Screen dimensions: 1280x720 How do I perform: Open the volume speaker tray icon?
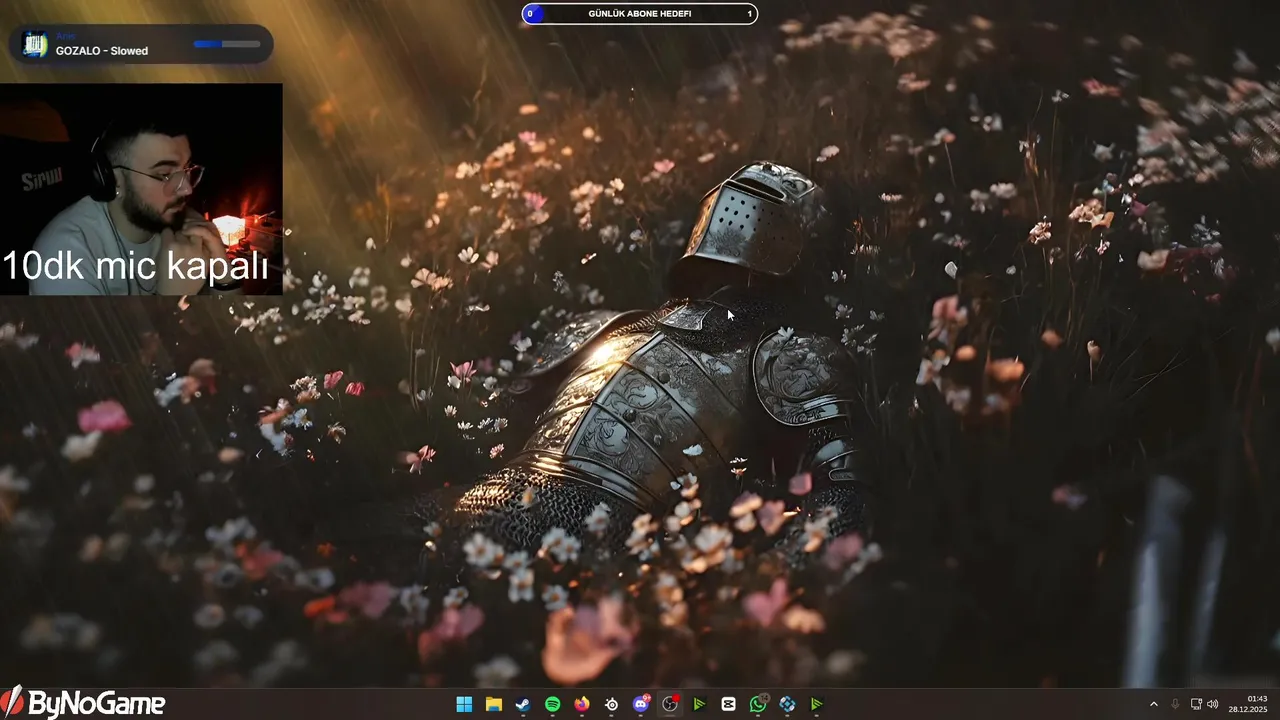(x=1213, y=704)
